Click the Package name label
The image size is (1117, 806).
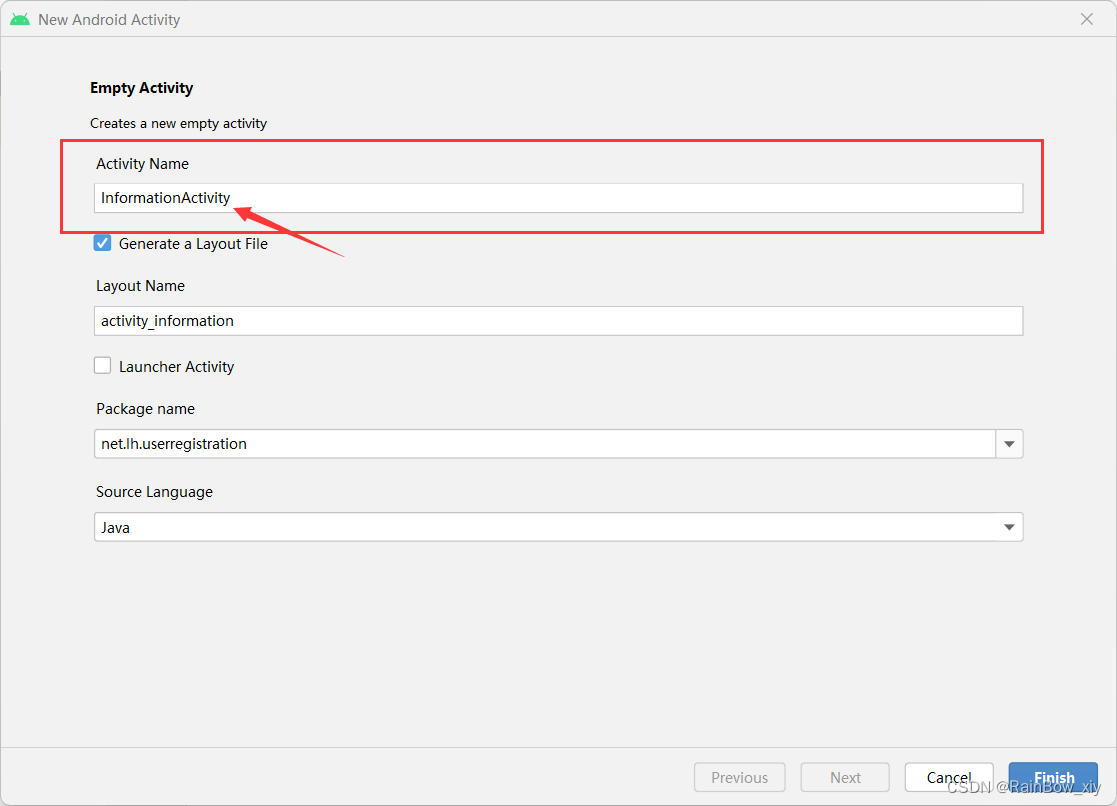pyautogui.click(x=145, y=409)
